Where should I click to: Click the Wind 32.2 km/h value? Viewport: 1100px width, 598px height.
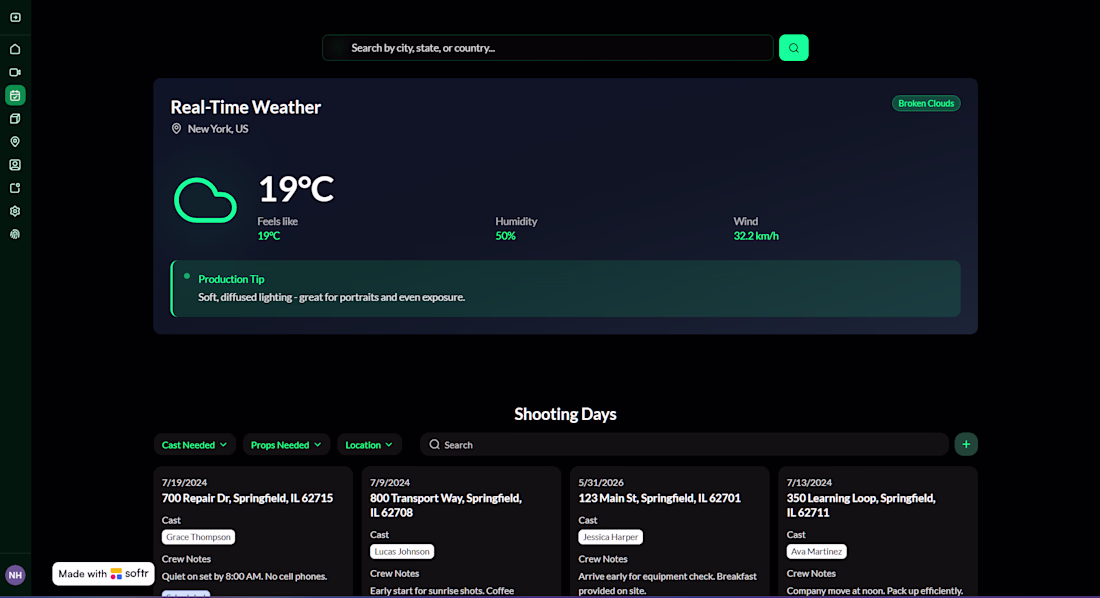click(x=756, y=237)
